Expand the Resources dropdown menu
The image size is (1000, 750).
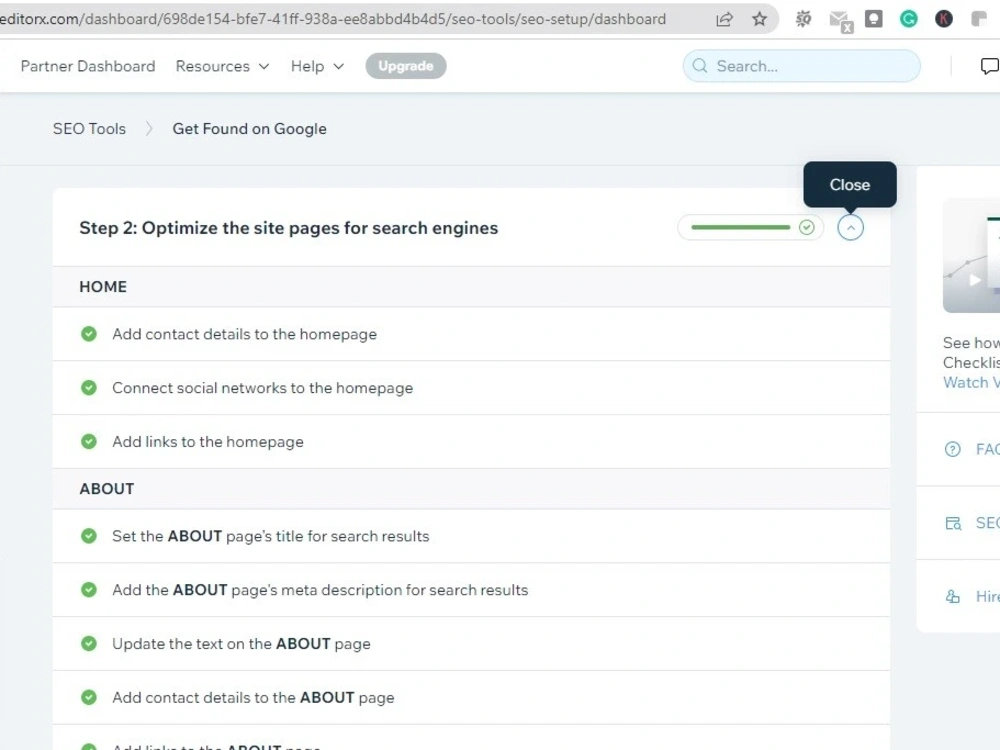click(x=222, y=66)
